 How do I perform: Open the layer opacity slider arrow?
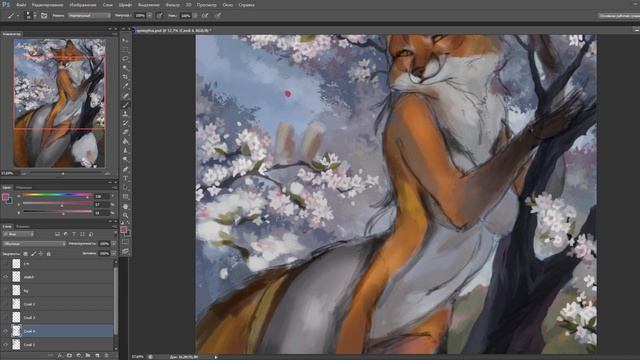[113, 244]
